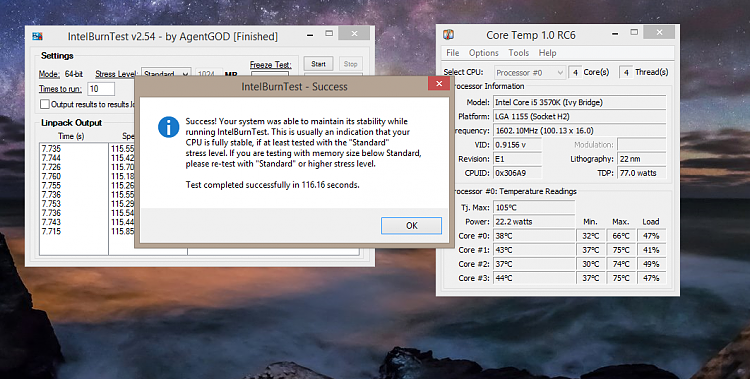Open the File menu in Core Temp
Viewport: 750px width, 379px height.
[x=452, y=53]
